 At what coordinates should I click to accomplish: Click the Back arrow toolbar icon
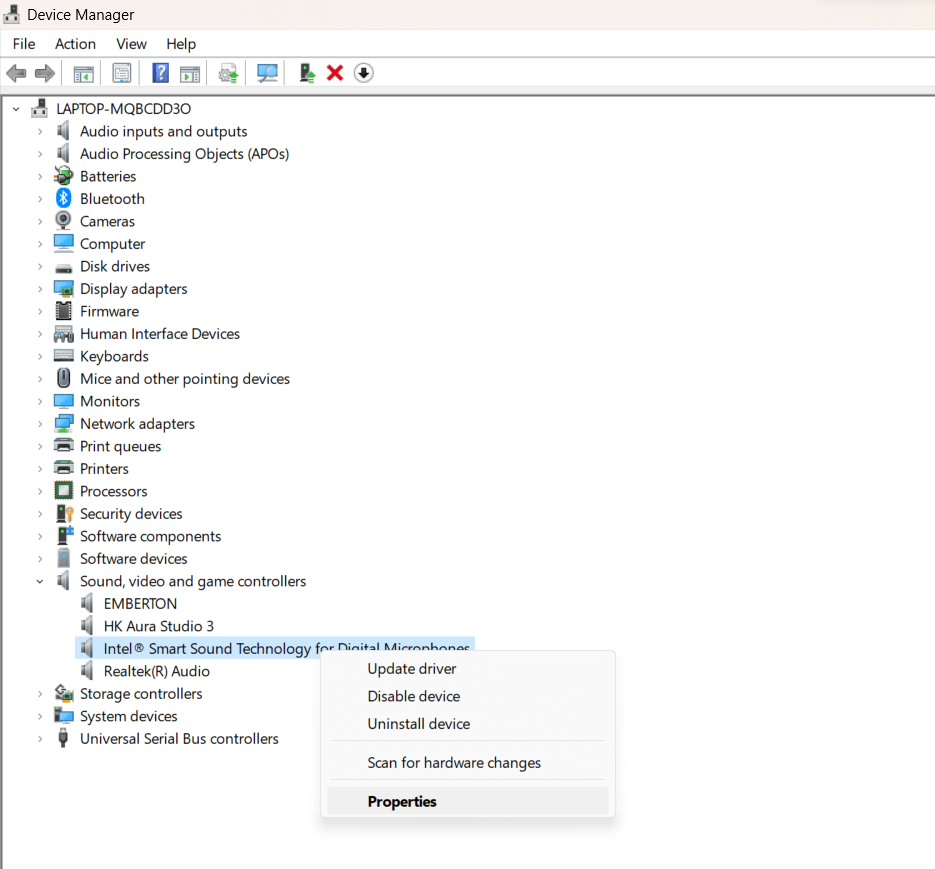tap(16, 73)
